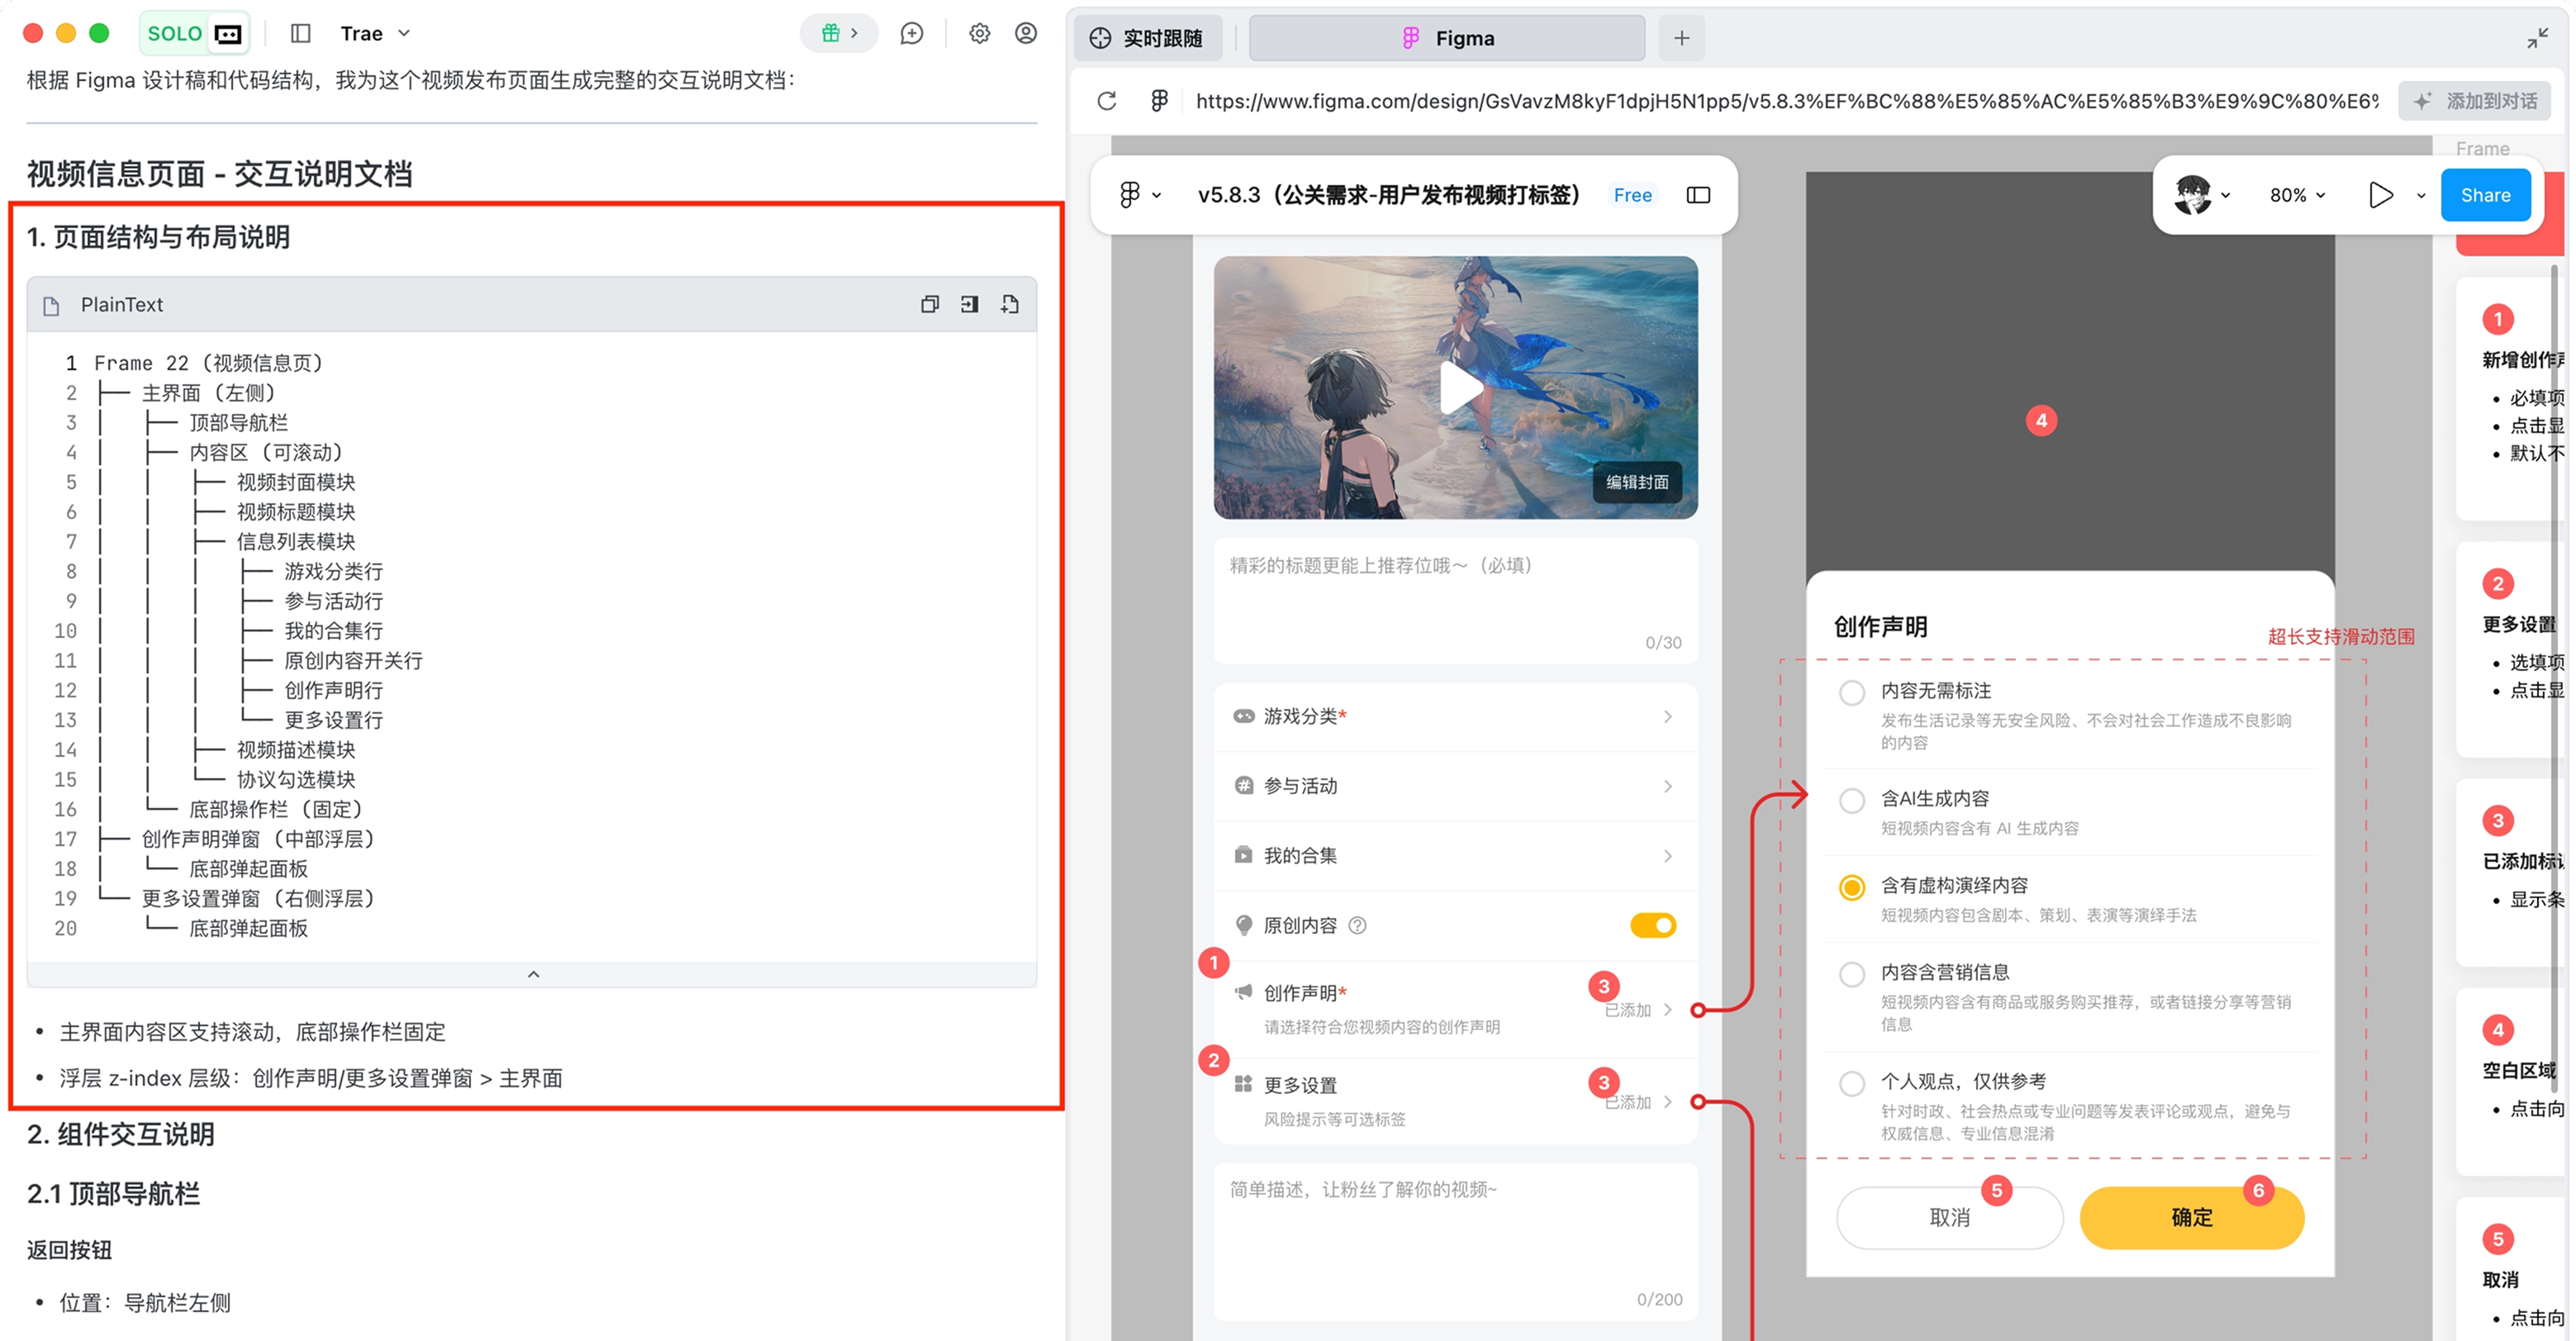The image size is (2576, 1341).
Task: Expand presentation options arrow
Action: (x=2421, y=196)
